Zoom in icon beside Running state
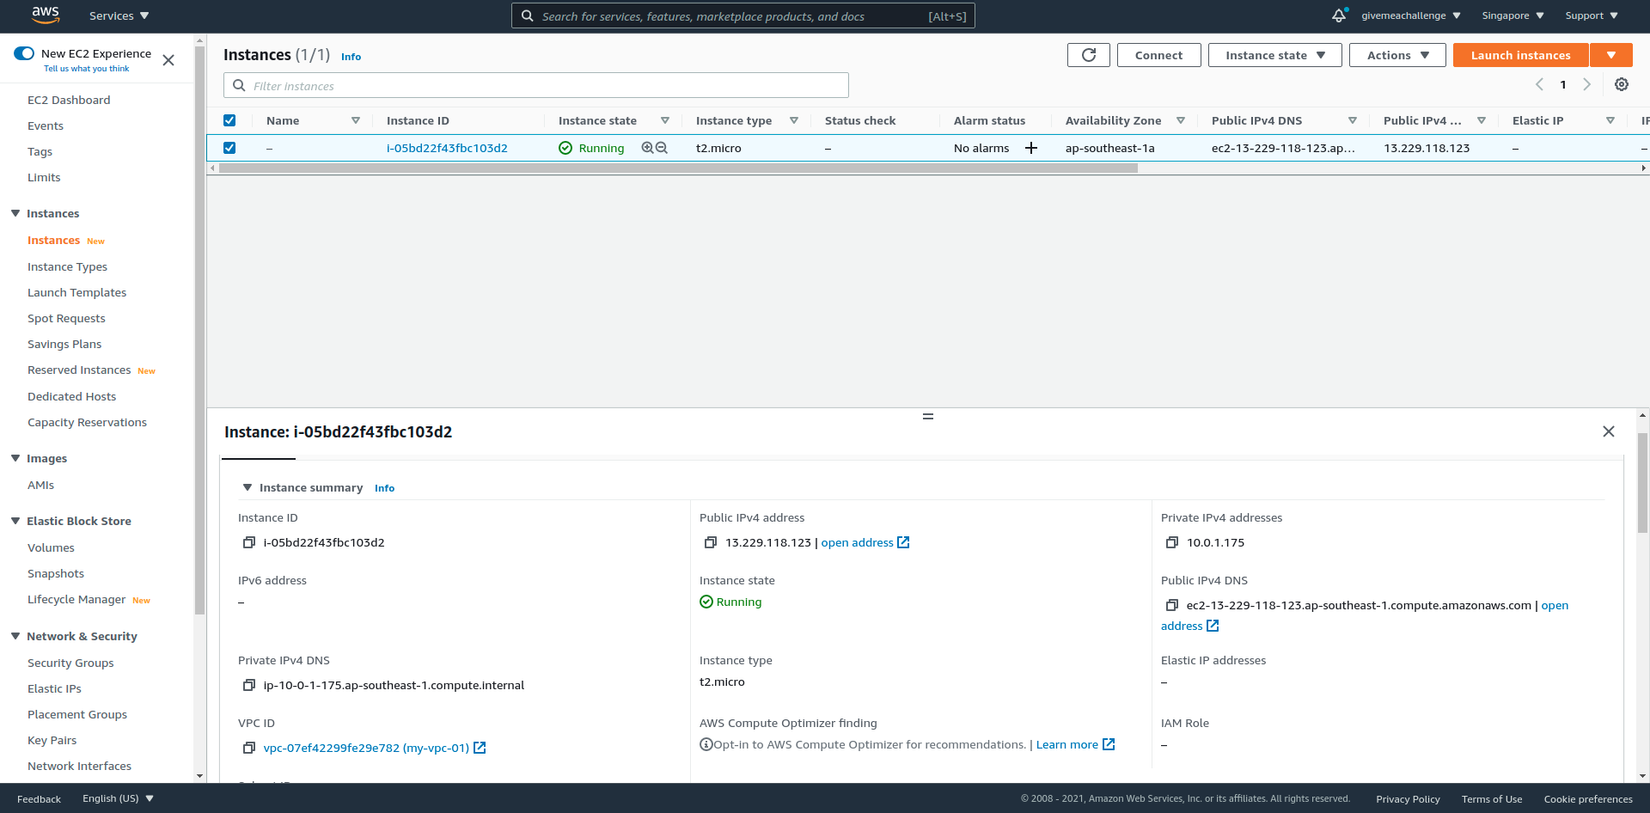This screenshot has width=1650, height=813. click(647, 148)
